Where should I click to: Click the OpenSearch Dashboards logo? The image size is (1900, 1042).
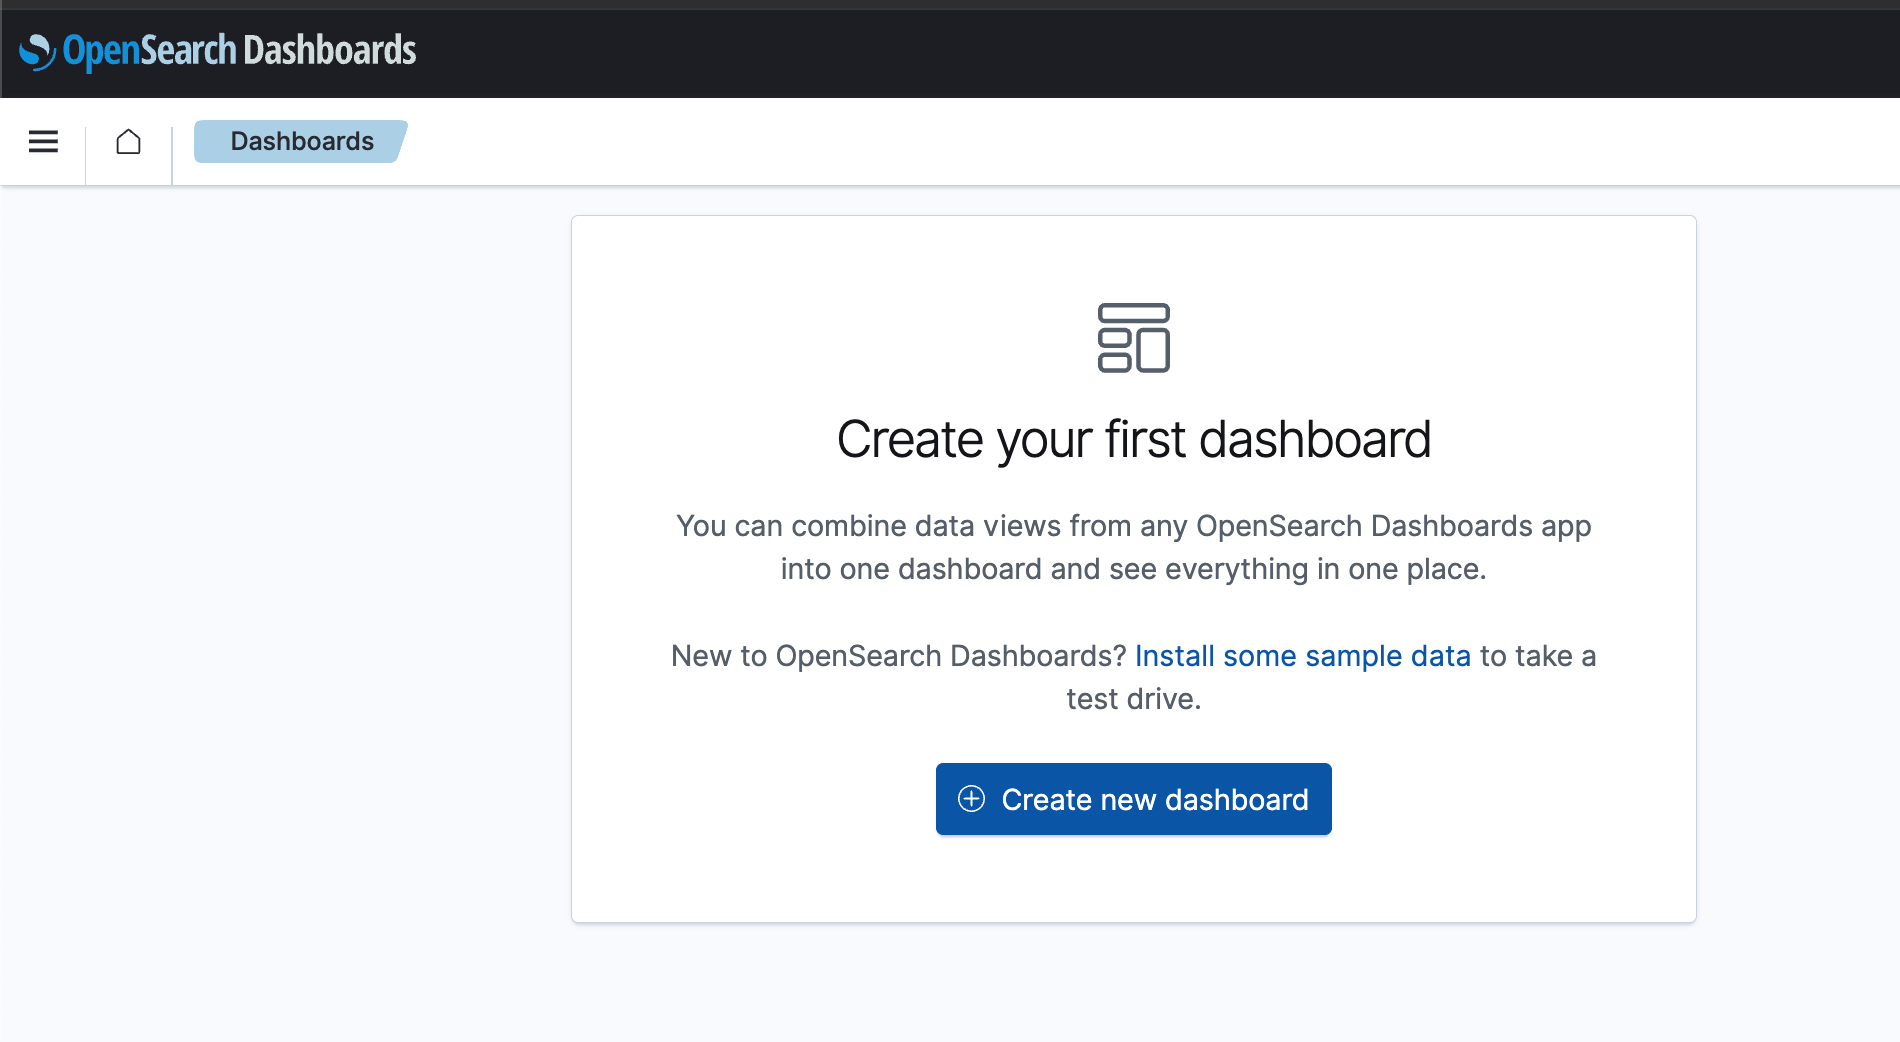click(x=217, y=51)
